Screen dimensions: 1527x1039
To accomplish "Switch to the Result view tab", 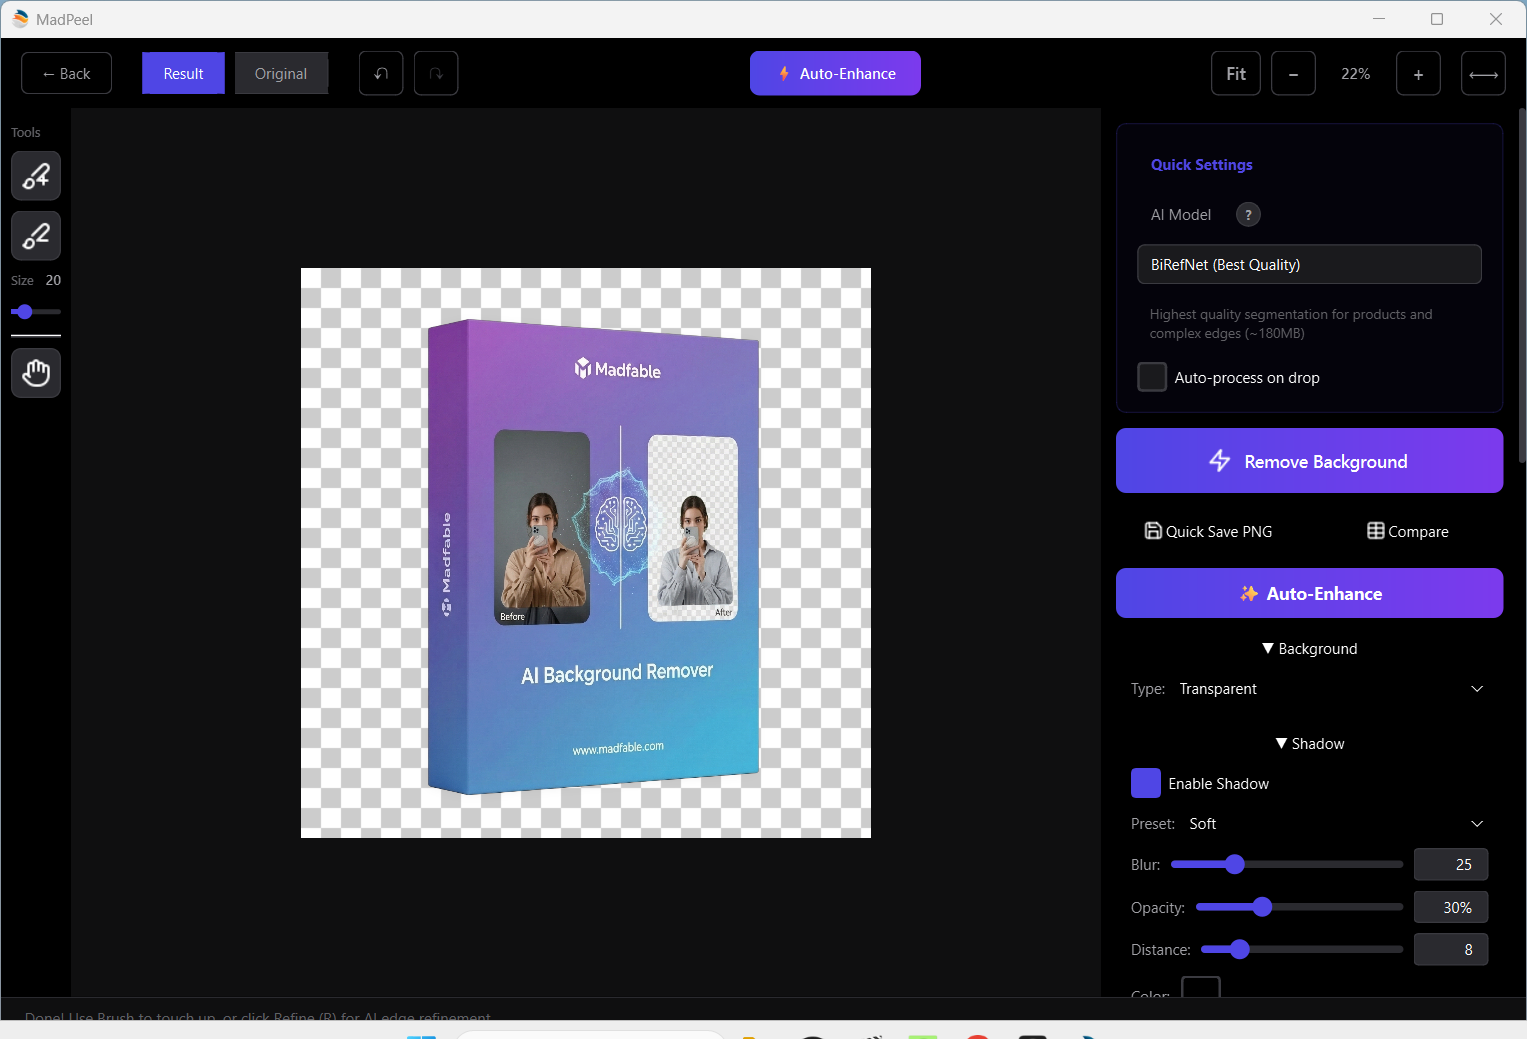I will coord(183,74).
